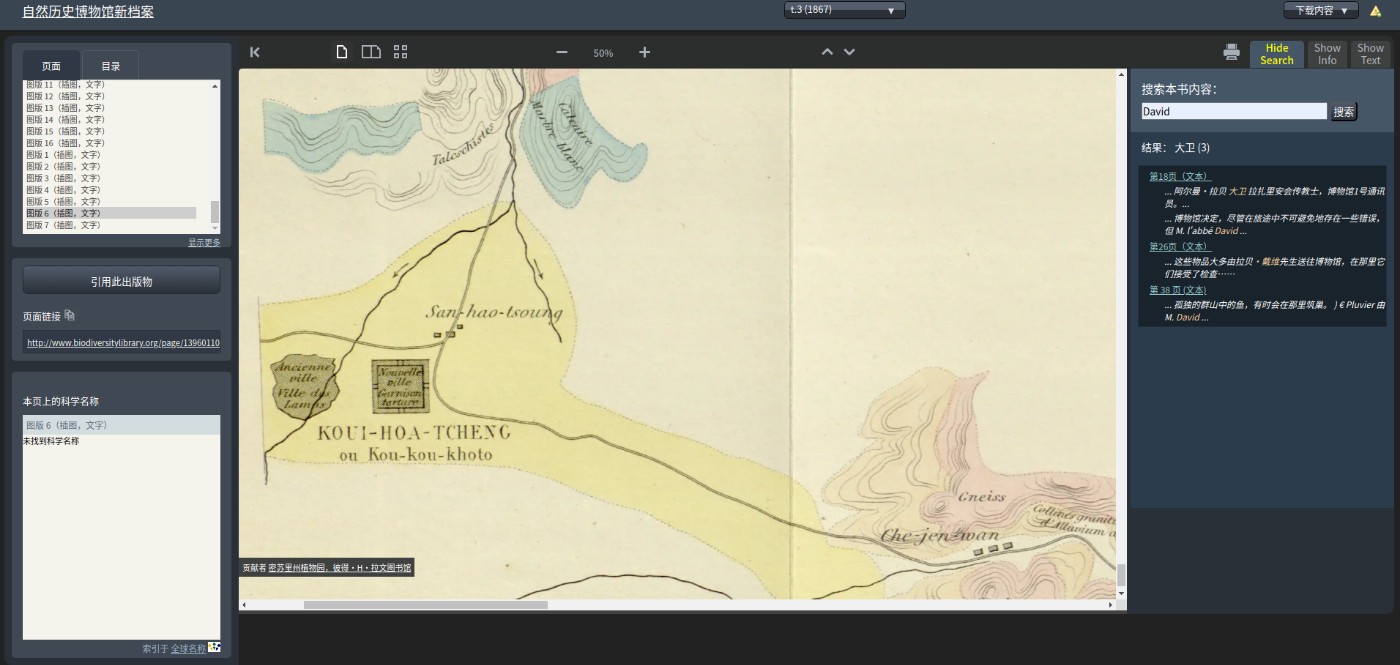Viewport: 1400px width, 665px height.
Task: Zoom out with the minus icon
Action: click(x=562, y=52)
